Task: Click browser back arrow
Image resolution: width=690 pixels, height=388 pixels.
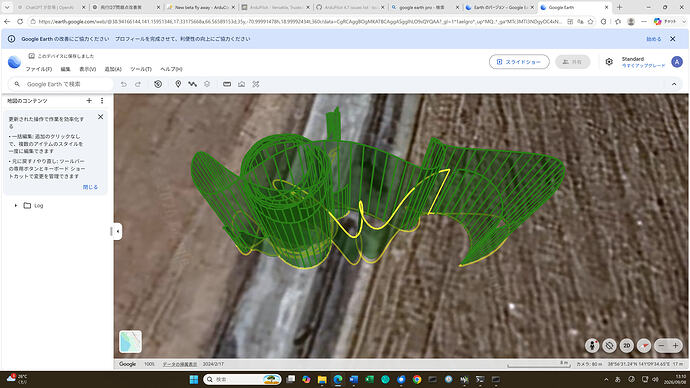Action: [x=7, y=22]
